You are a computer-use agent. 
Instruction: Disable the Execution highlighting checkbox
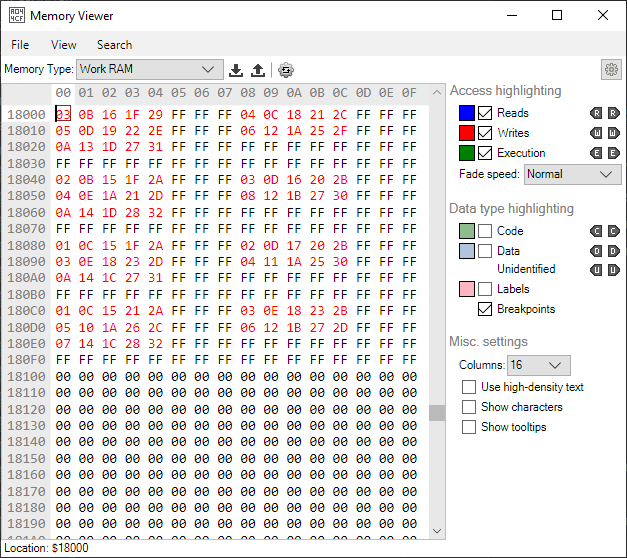coord(485,153)
